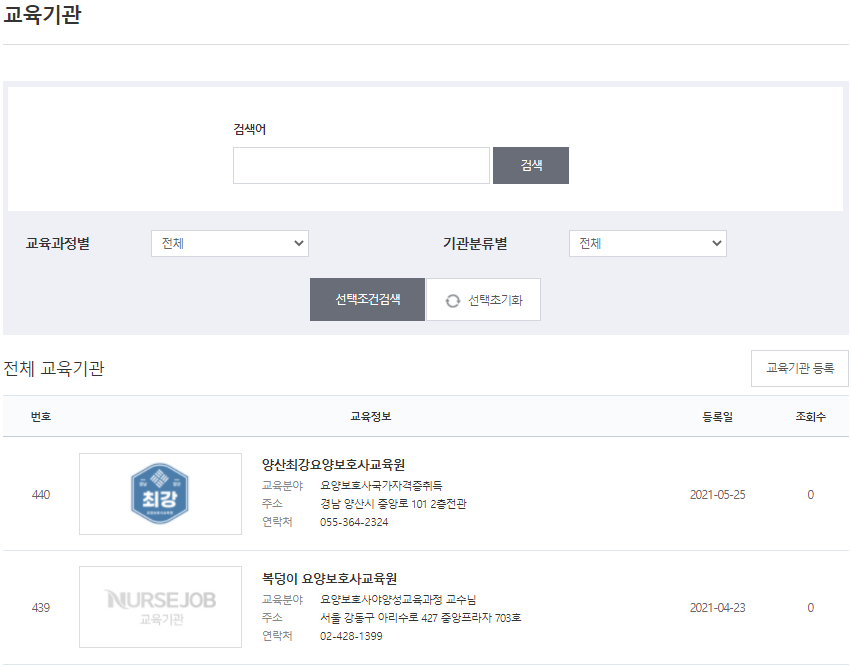Screen dimensions: 851x667
Task: Click the 교육정보 column header
Action: click(371, 417)
